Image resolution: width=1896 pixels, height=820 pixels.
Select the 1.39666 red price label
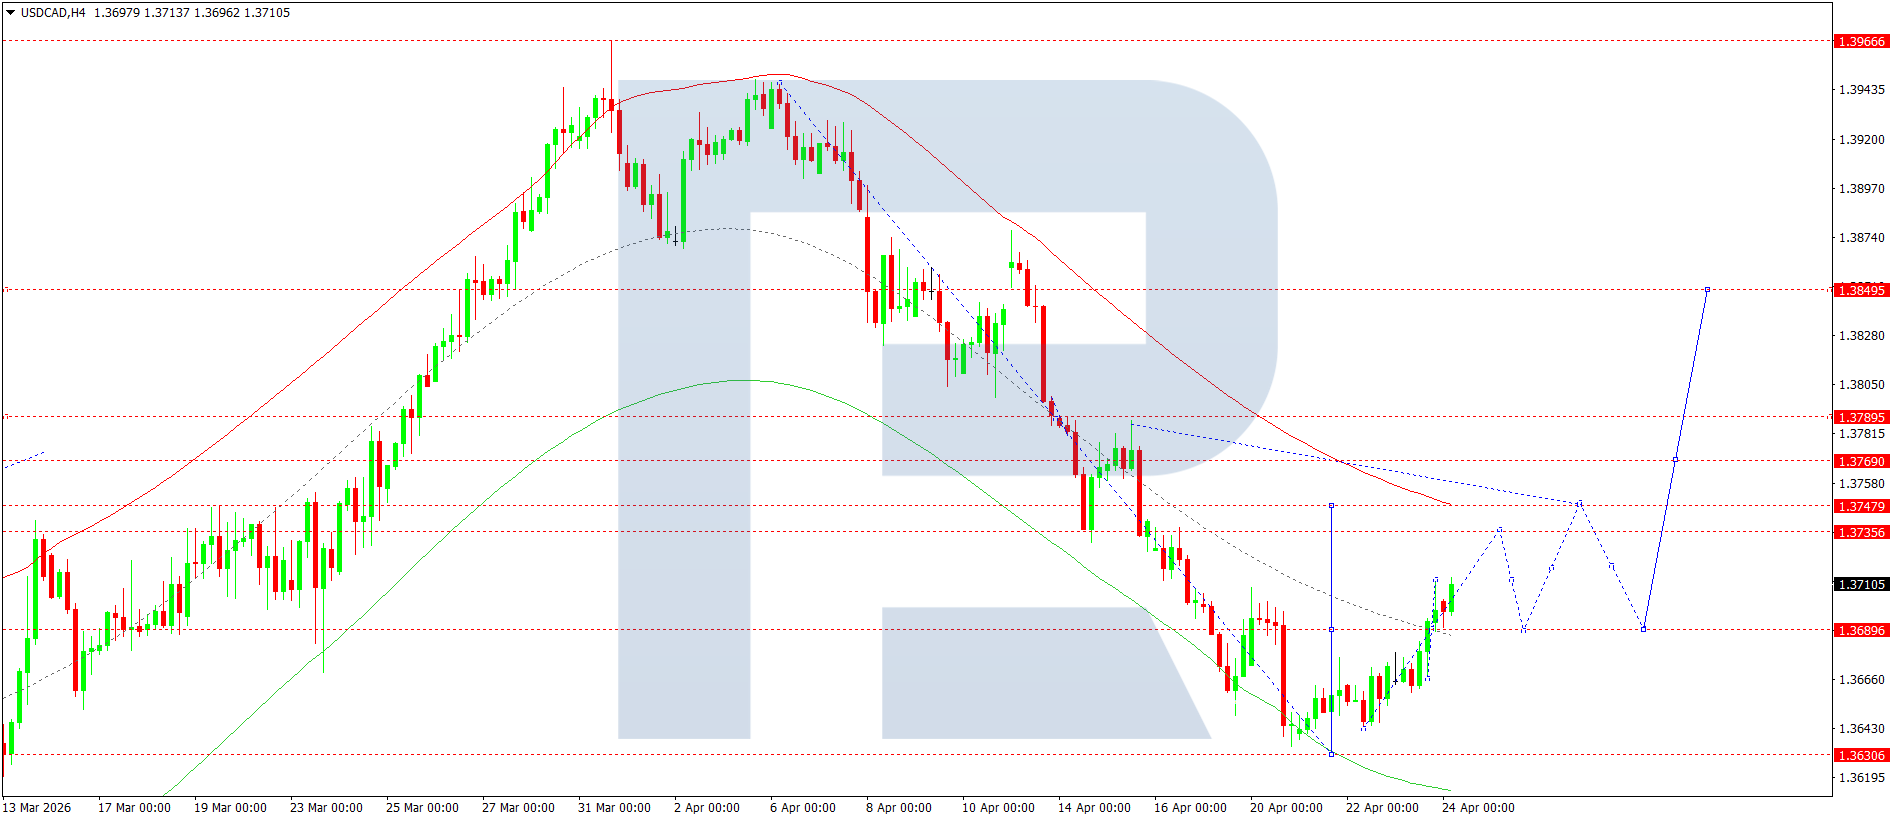[1861, 42]
